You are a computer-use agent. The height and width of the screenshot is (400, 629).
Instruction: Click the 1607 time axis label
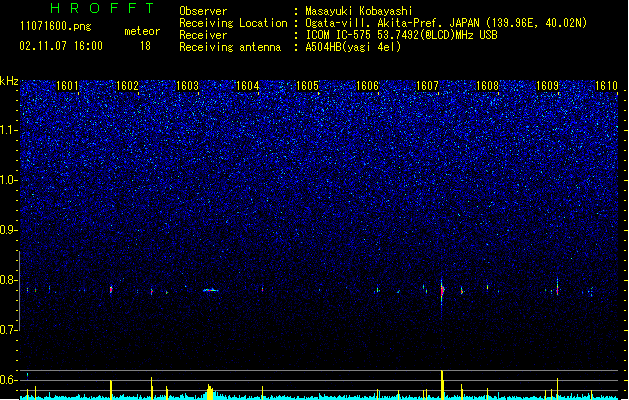(428, 86)
